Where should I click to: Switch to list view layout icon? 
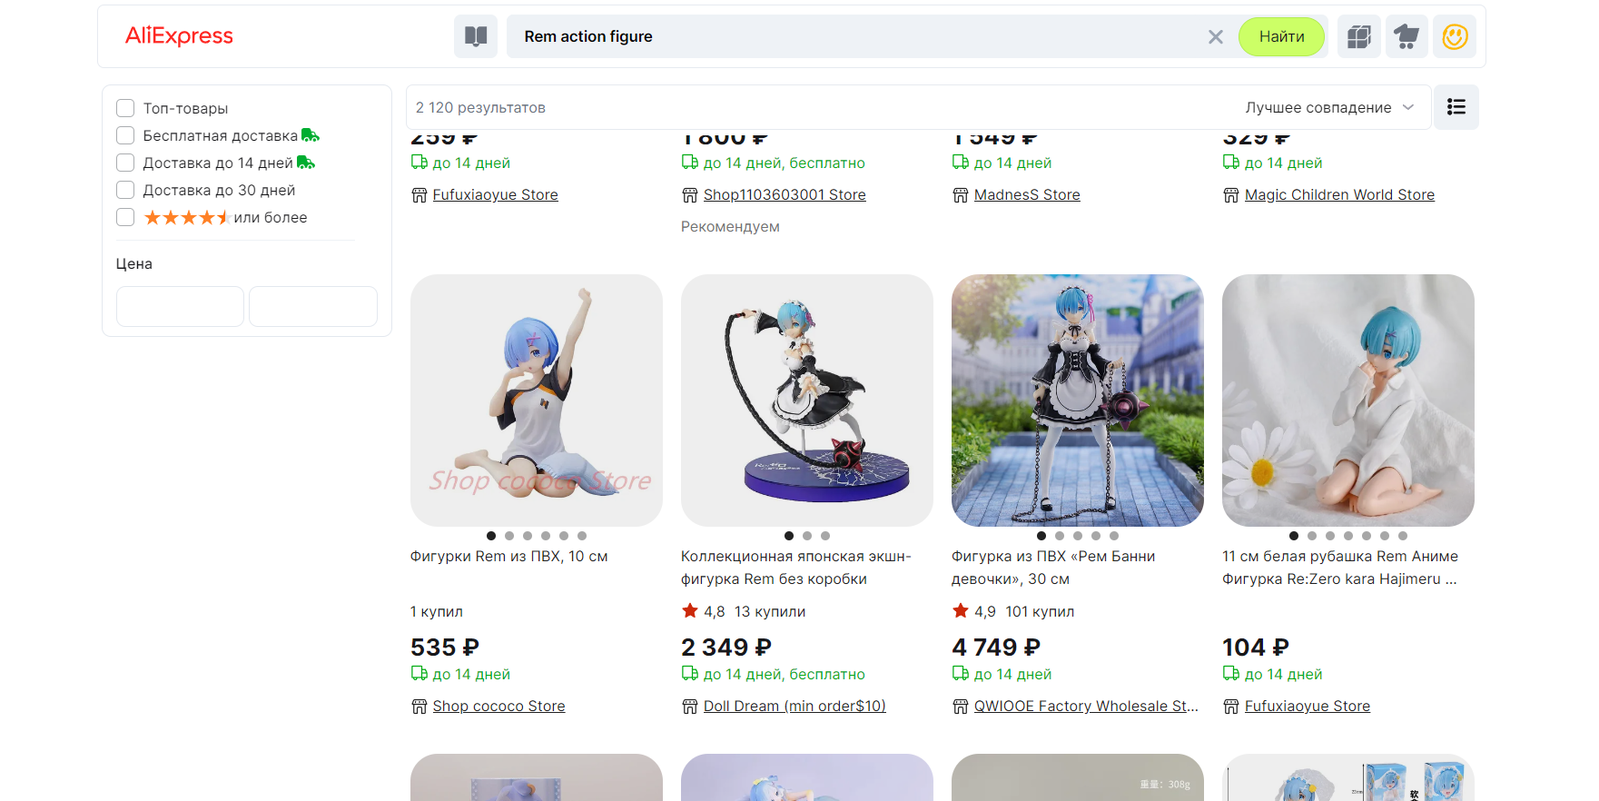point(1456,107)
